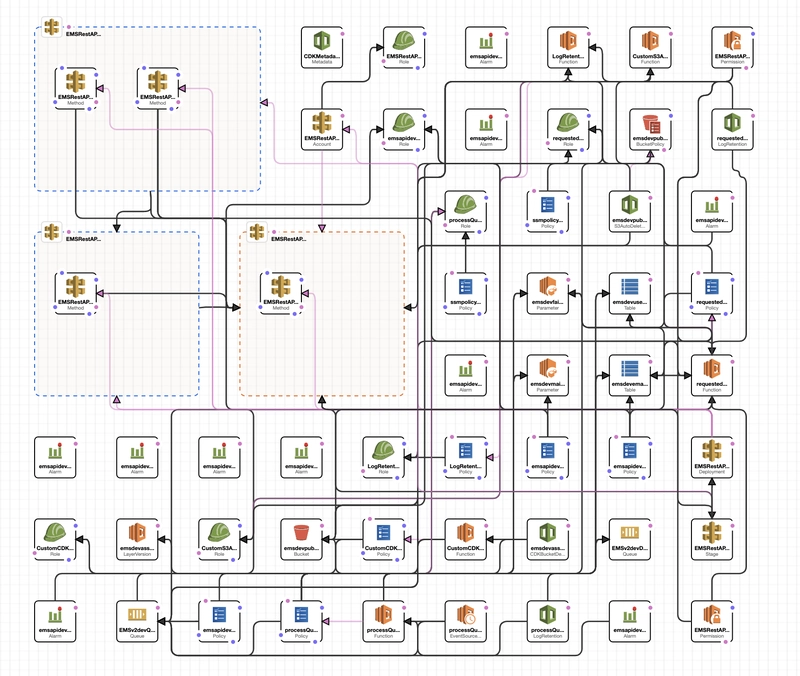The width and height of the screenshot is (800, 676).
Task: Click the emsdevfai... Parameter node
Action: point(547,293)
